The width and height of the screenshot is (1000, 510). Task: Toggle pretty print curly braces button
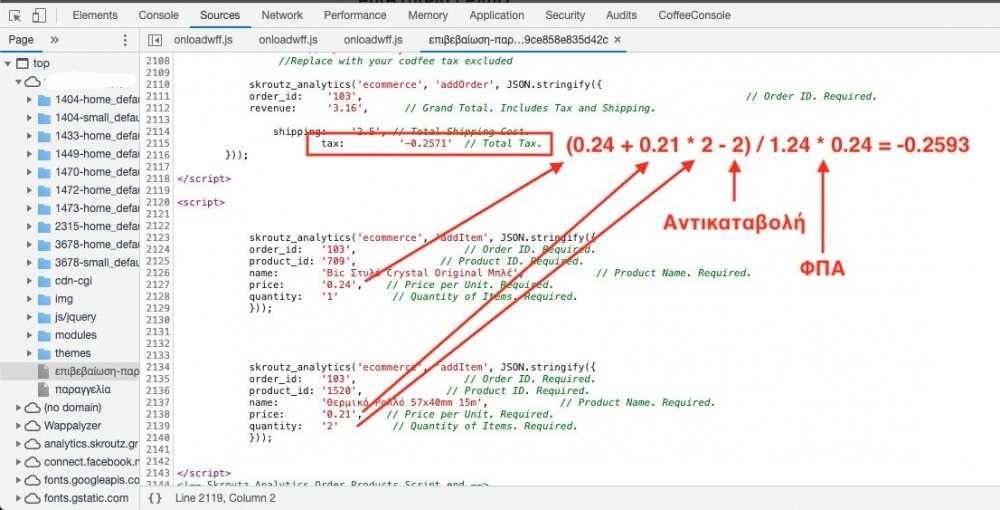coord(155,498)
